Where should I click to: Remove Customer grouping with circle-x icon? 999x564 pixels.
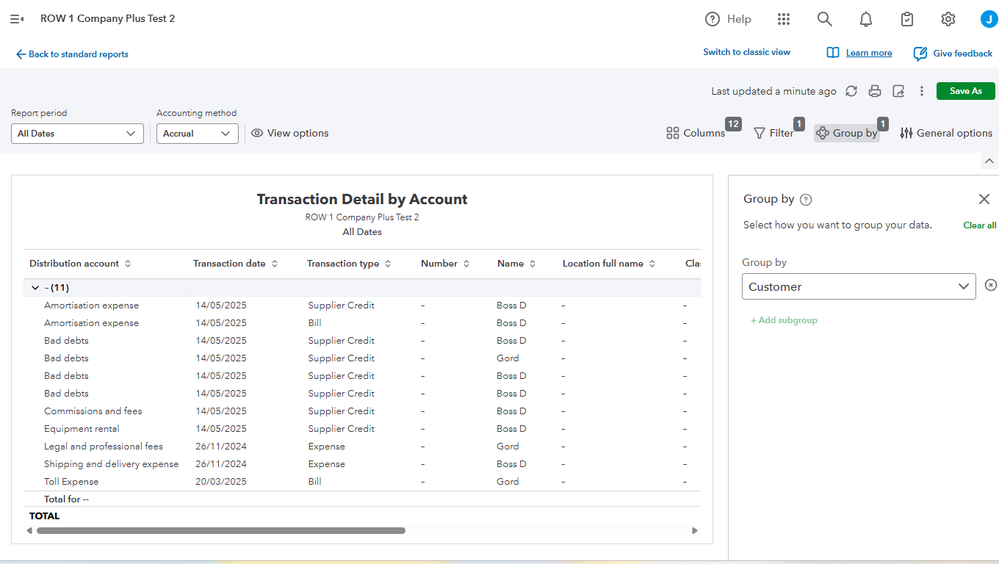pyautogui.click(x=990, y=286)
